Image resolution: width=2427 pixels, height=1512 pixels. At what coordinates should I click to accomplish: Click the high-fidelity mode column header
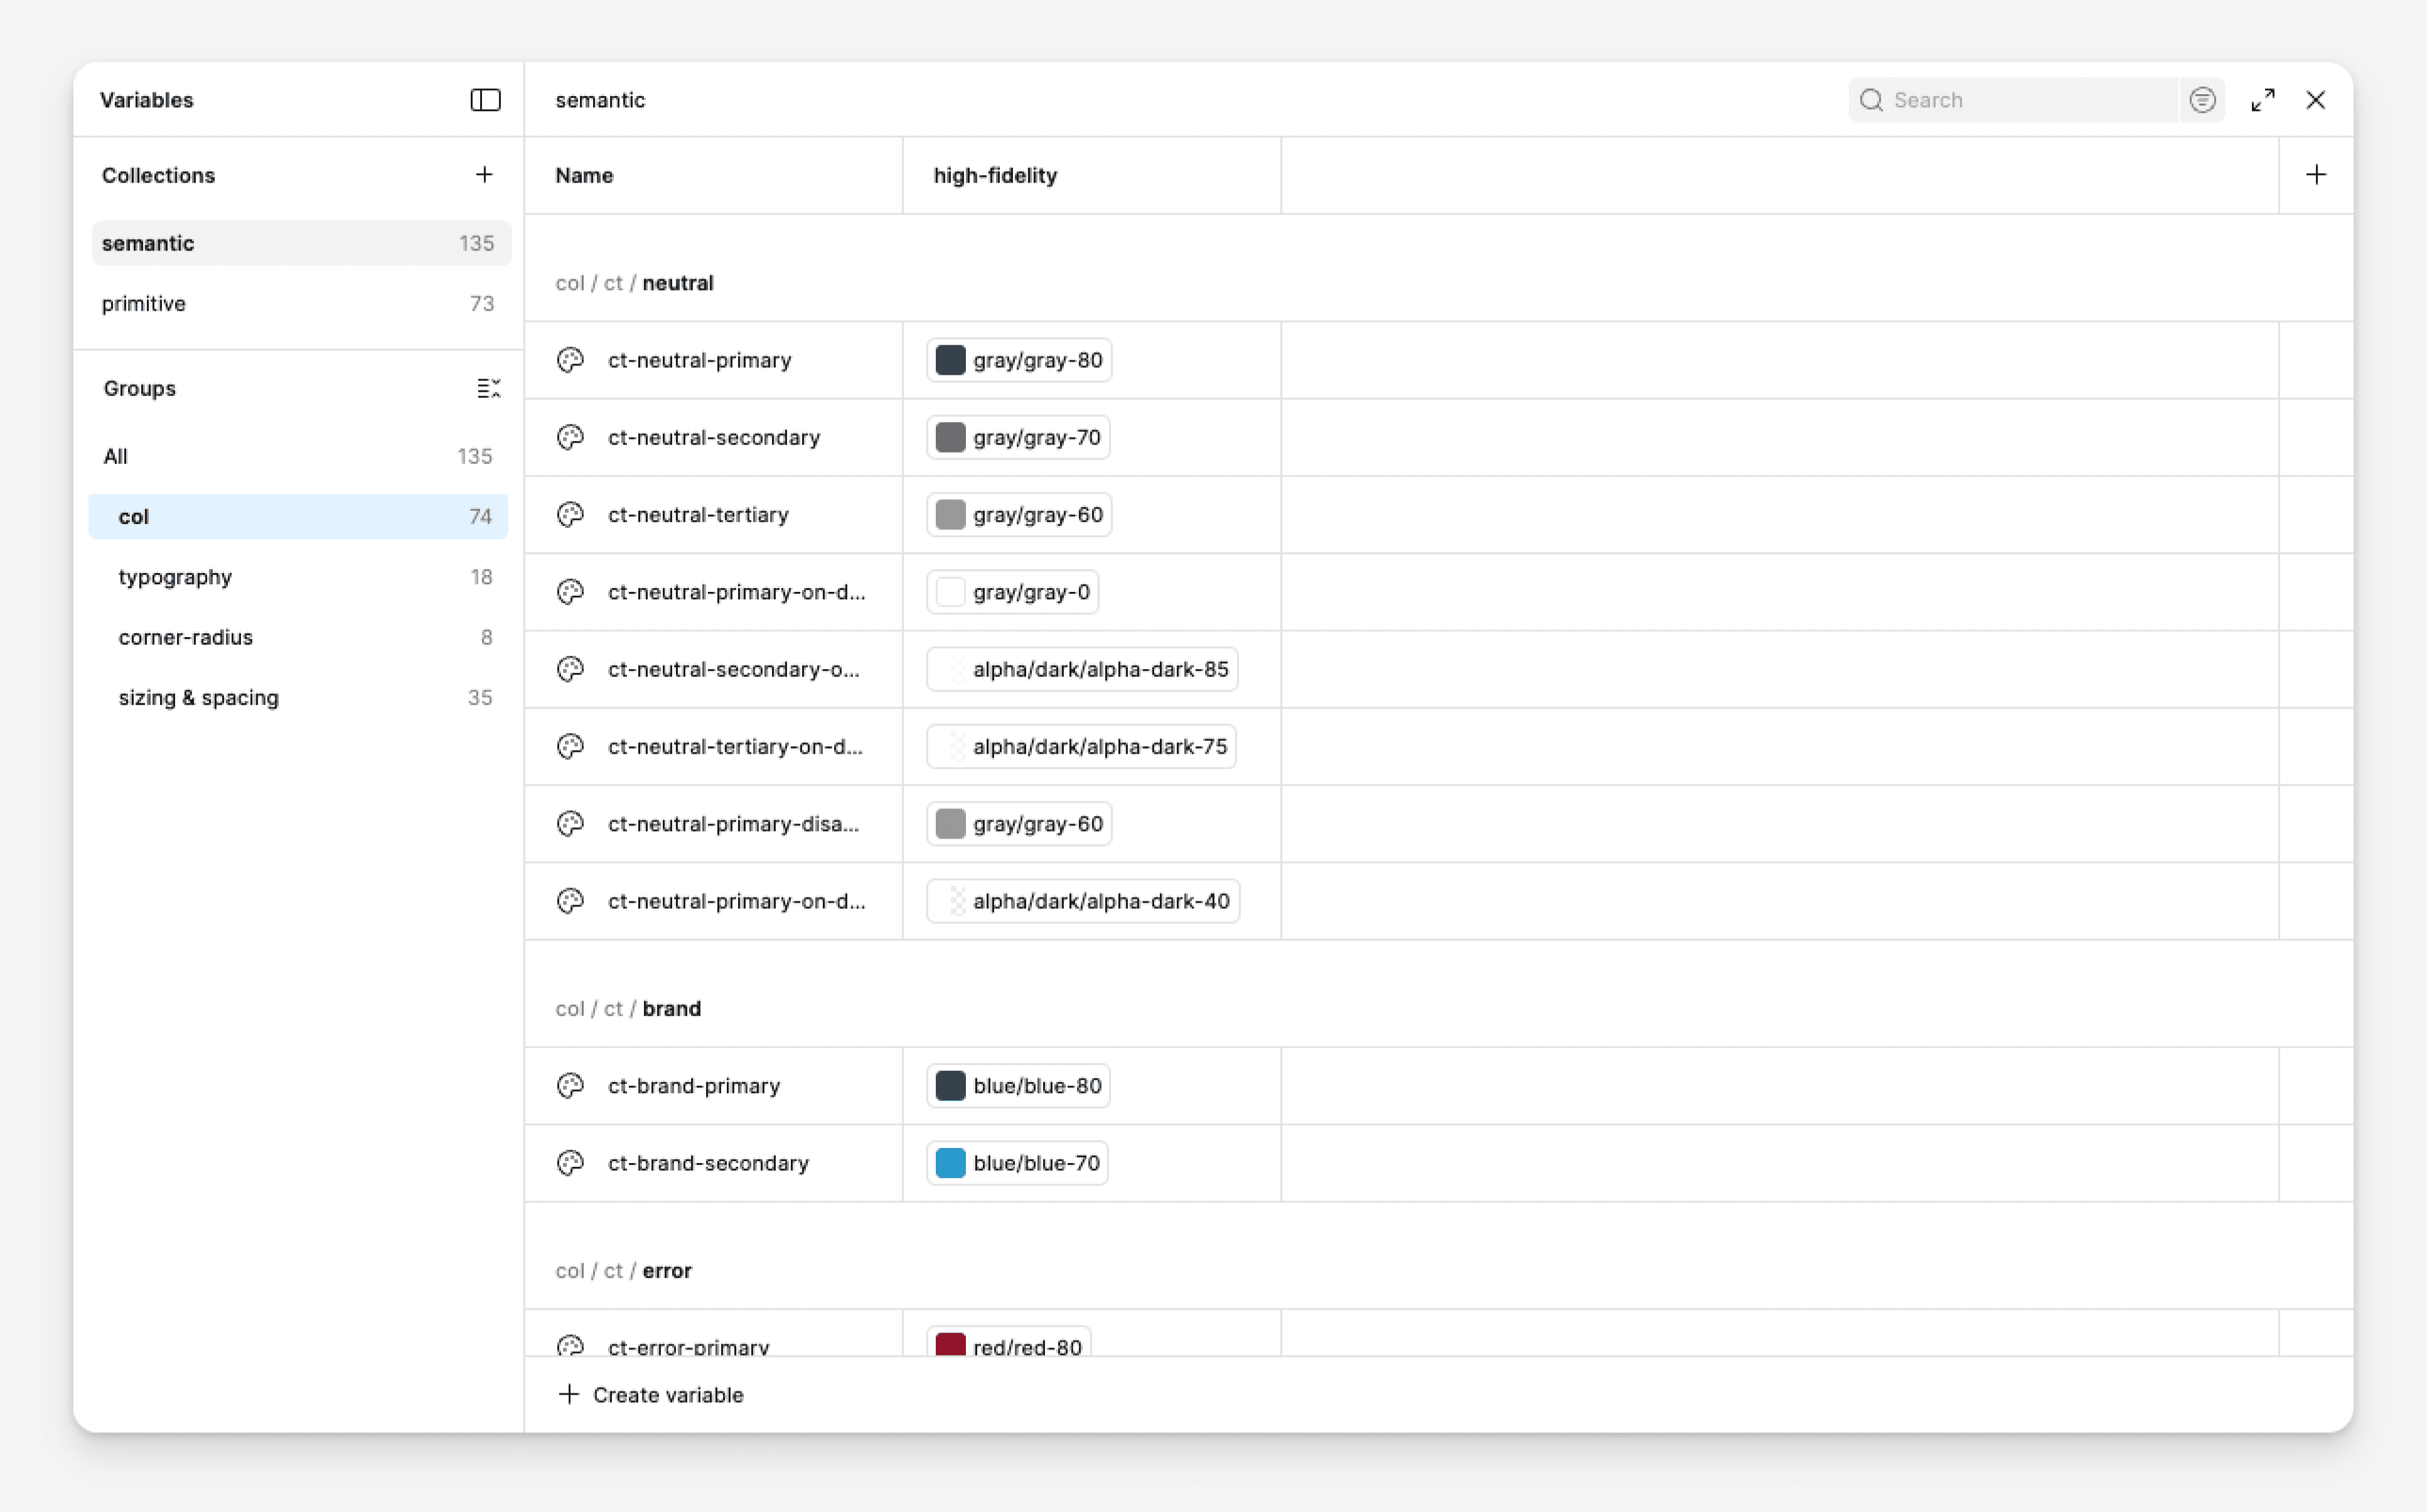995,175
